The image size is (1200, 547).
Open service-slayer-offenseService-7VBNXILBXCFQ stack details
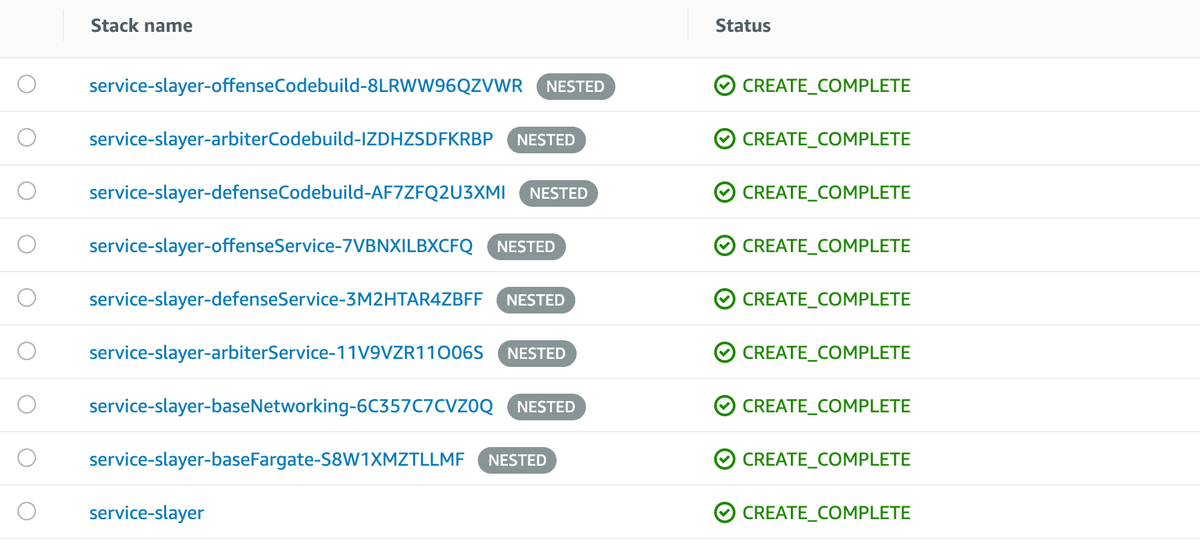point(280,246)
